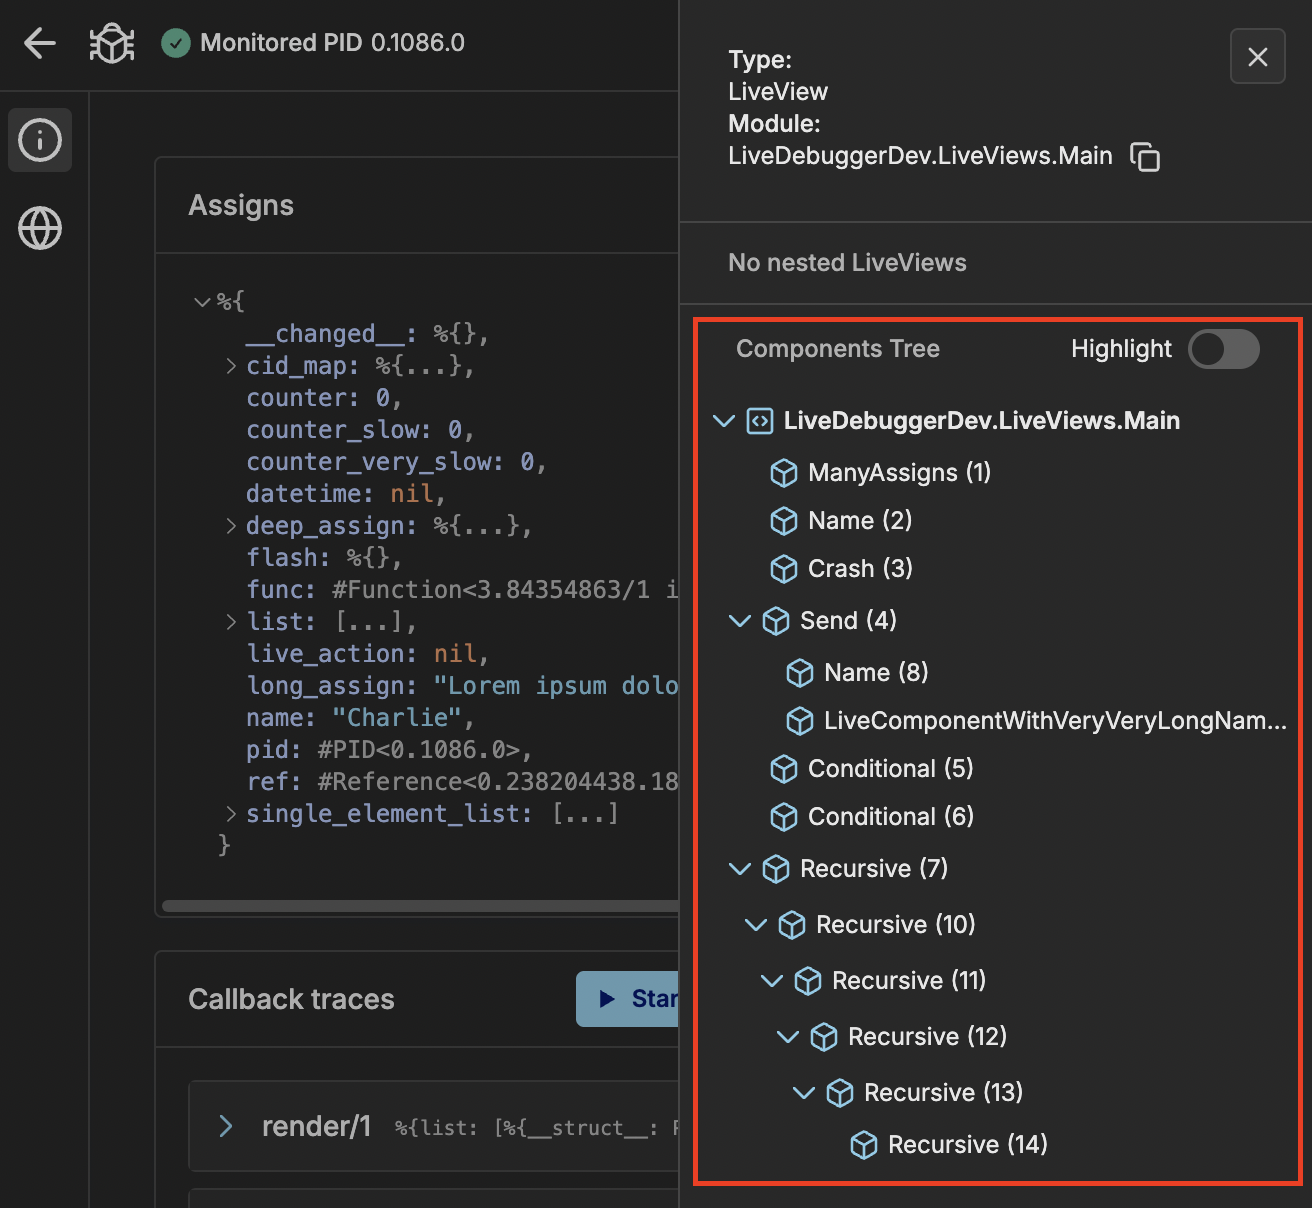1312x1208 pixels.
Task: Collapse the Recursive (7) node chevron
Action: tap(740, 869)
